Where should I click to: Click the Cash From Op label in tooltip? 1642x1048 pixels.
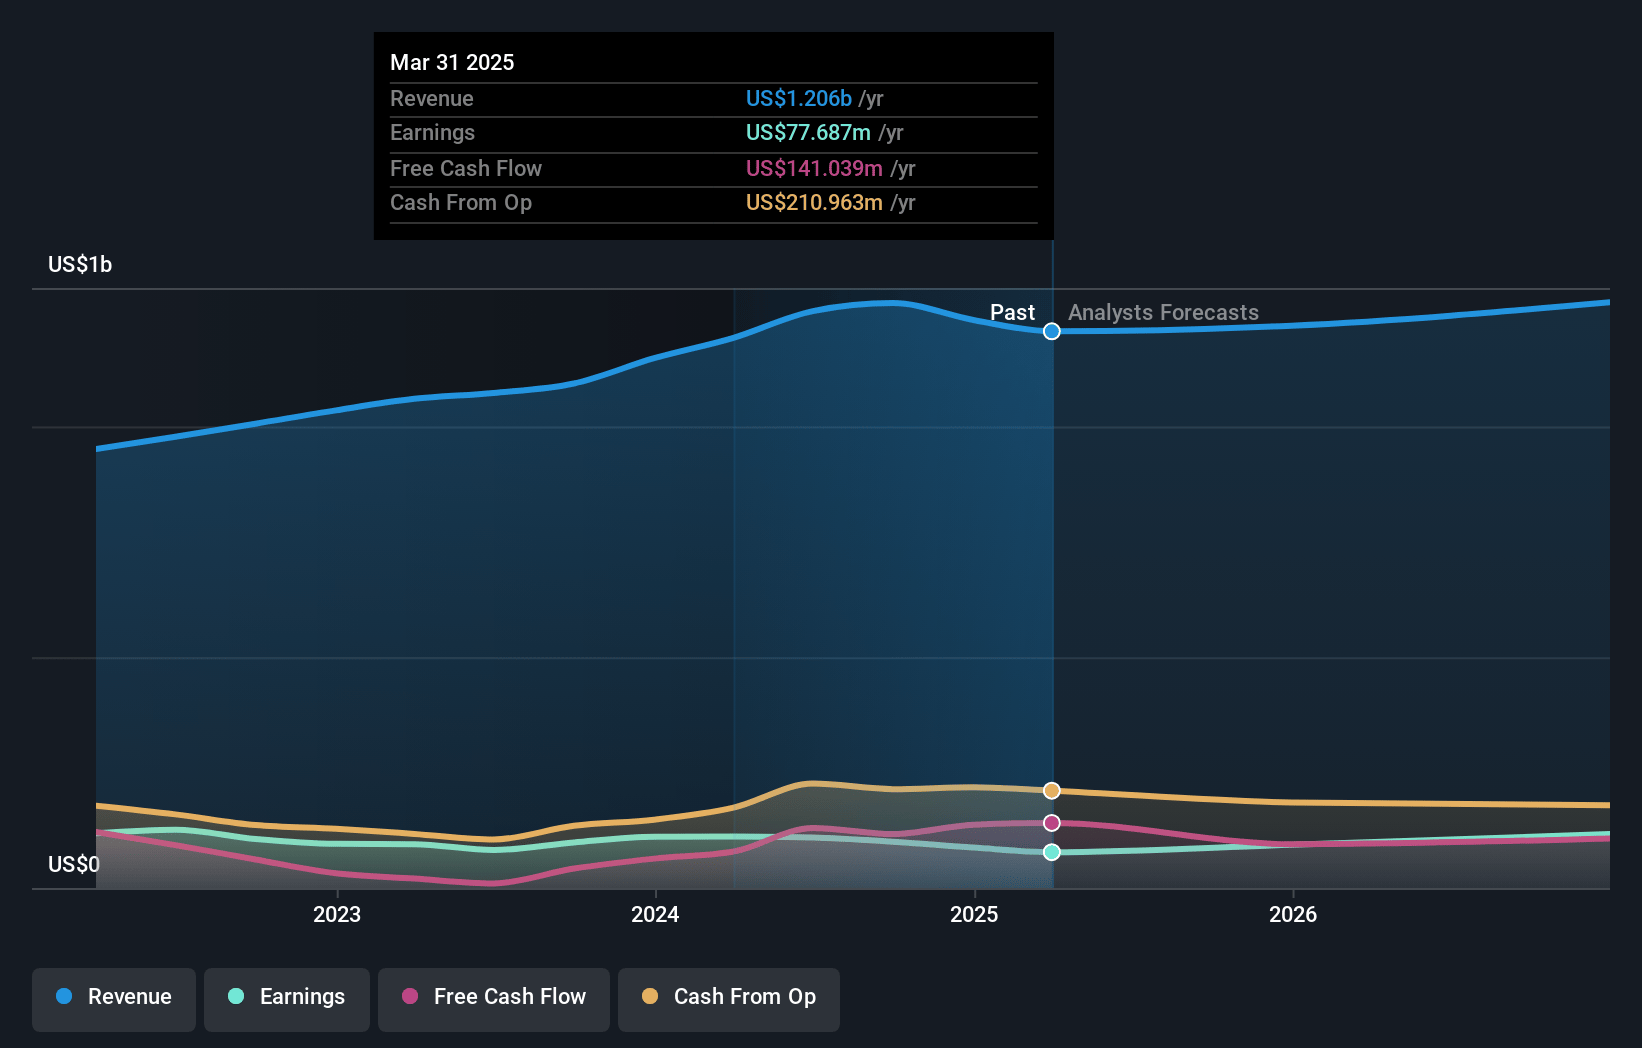(460, 202)
